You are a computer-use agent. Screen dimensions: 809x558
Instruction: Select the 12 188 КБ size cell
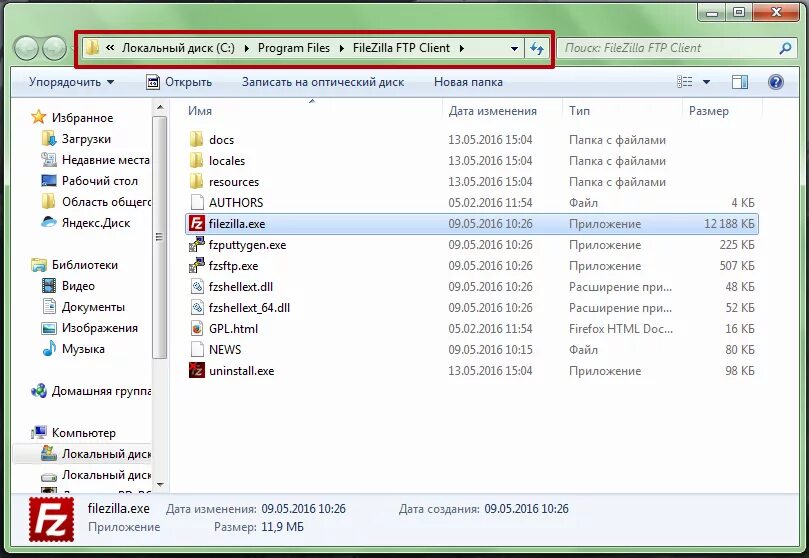tap(729, 224)
